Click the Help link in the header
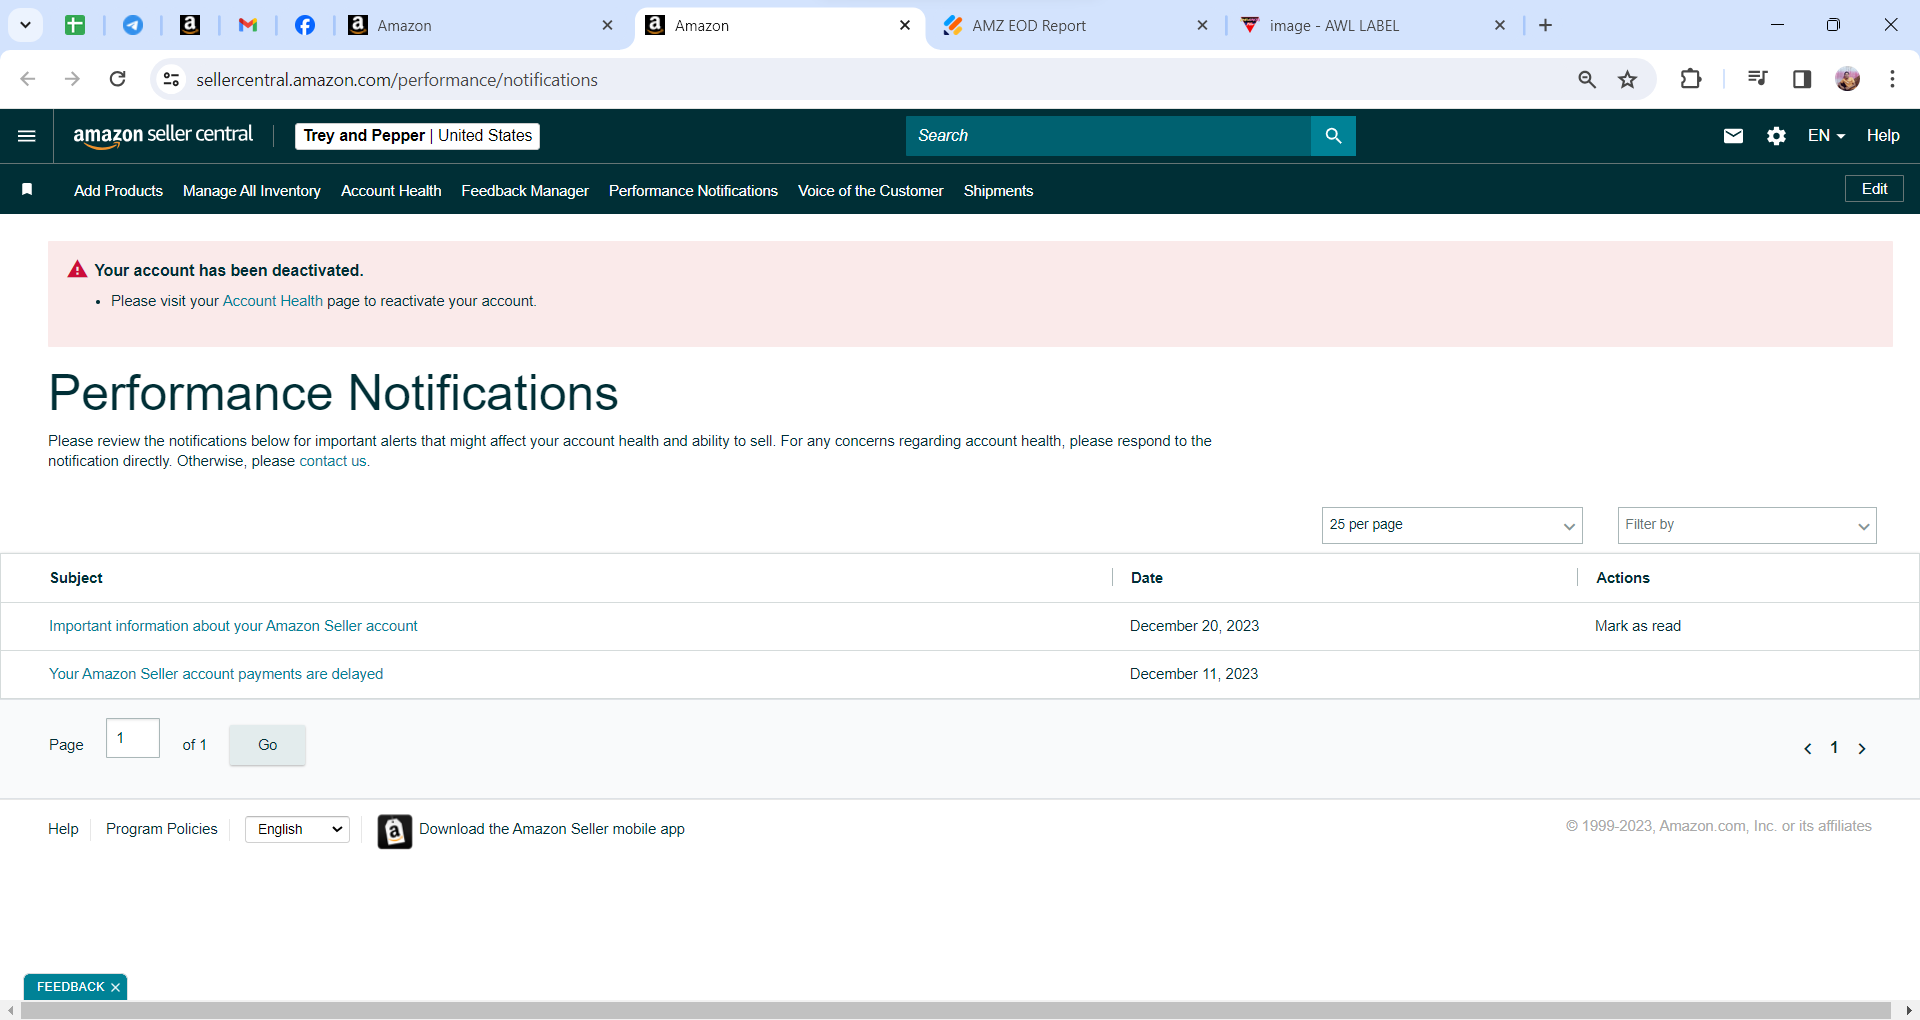The image size is (1920, 1020). tap(1883, 136)
